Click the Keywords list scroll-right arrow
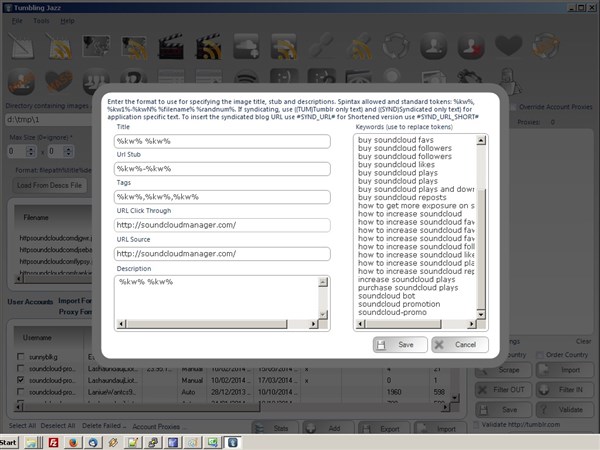The height and width of the screenshot is (450, 600). (471, 324)
